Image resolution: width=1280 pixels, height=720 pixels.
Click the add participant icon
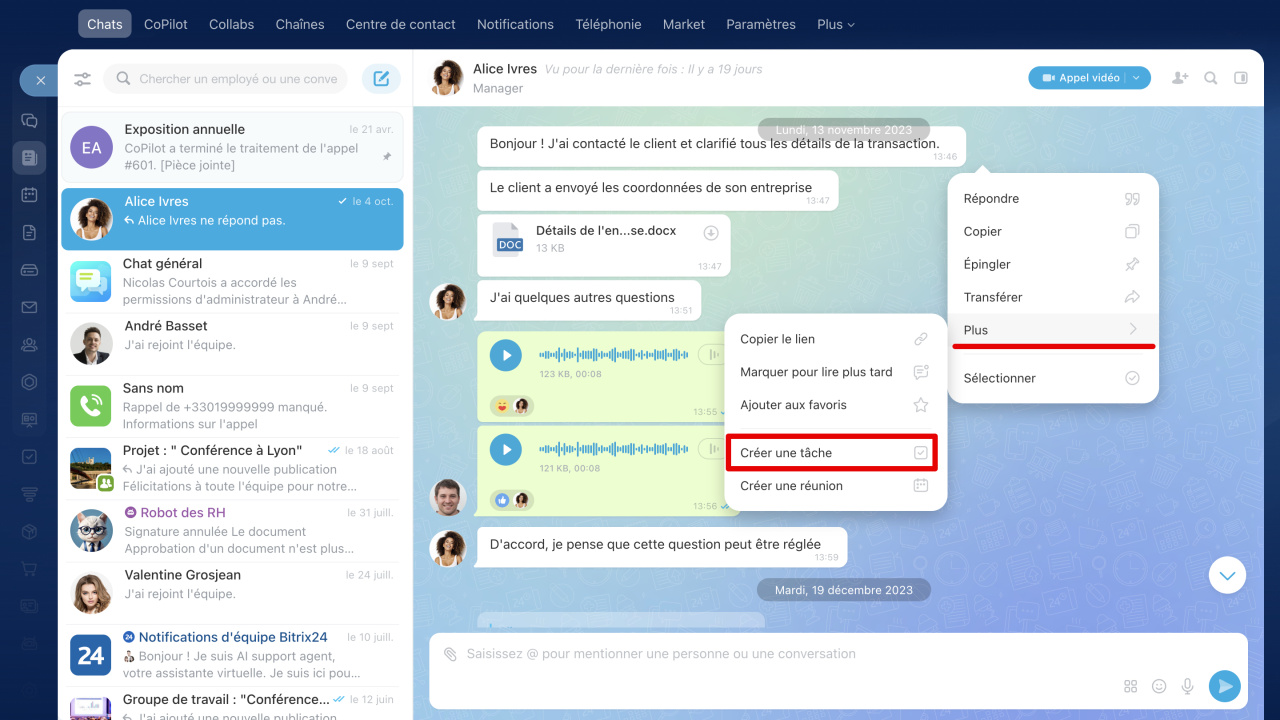(1180, 78)
